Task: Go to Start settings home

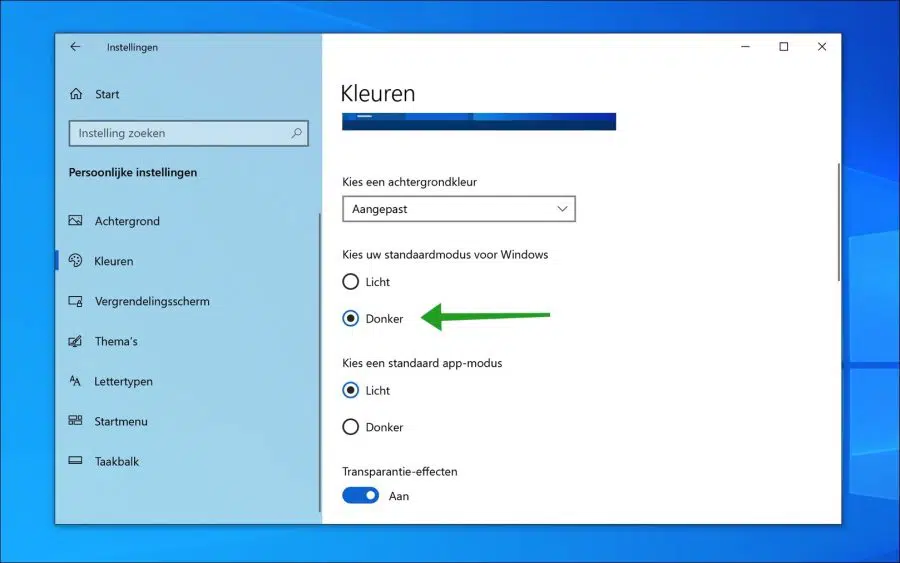Action: pos(107,94)
